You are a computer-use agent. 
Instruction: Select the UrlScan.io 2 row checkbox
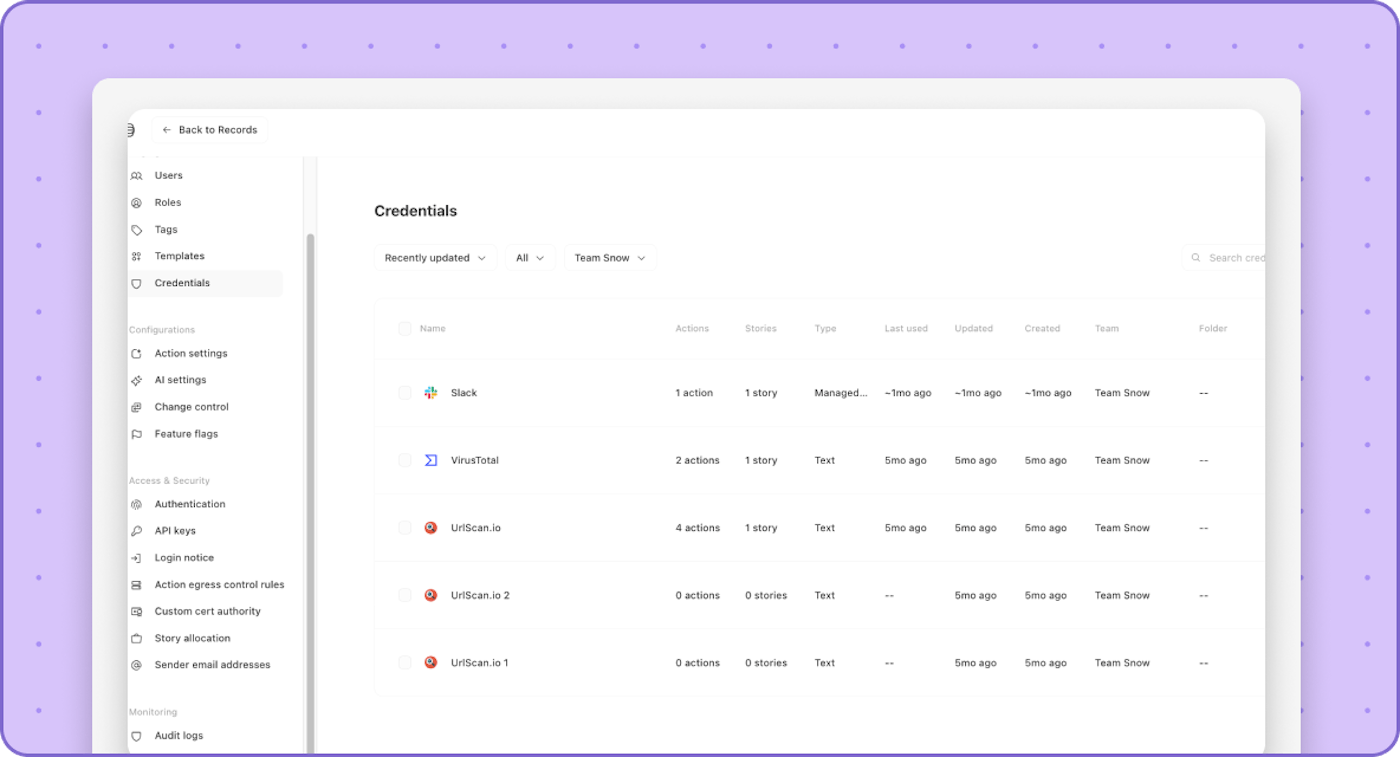click(x=405, y=596)
